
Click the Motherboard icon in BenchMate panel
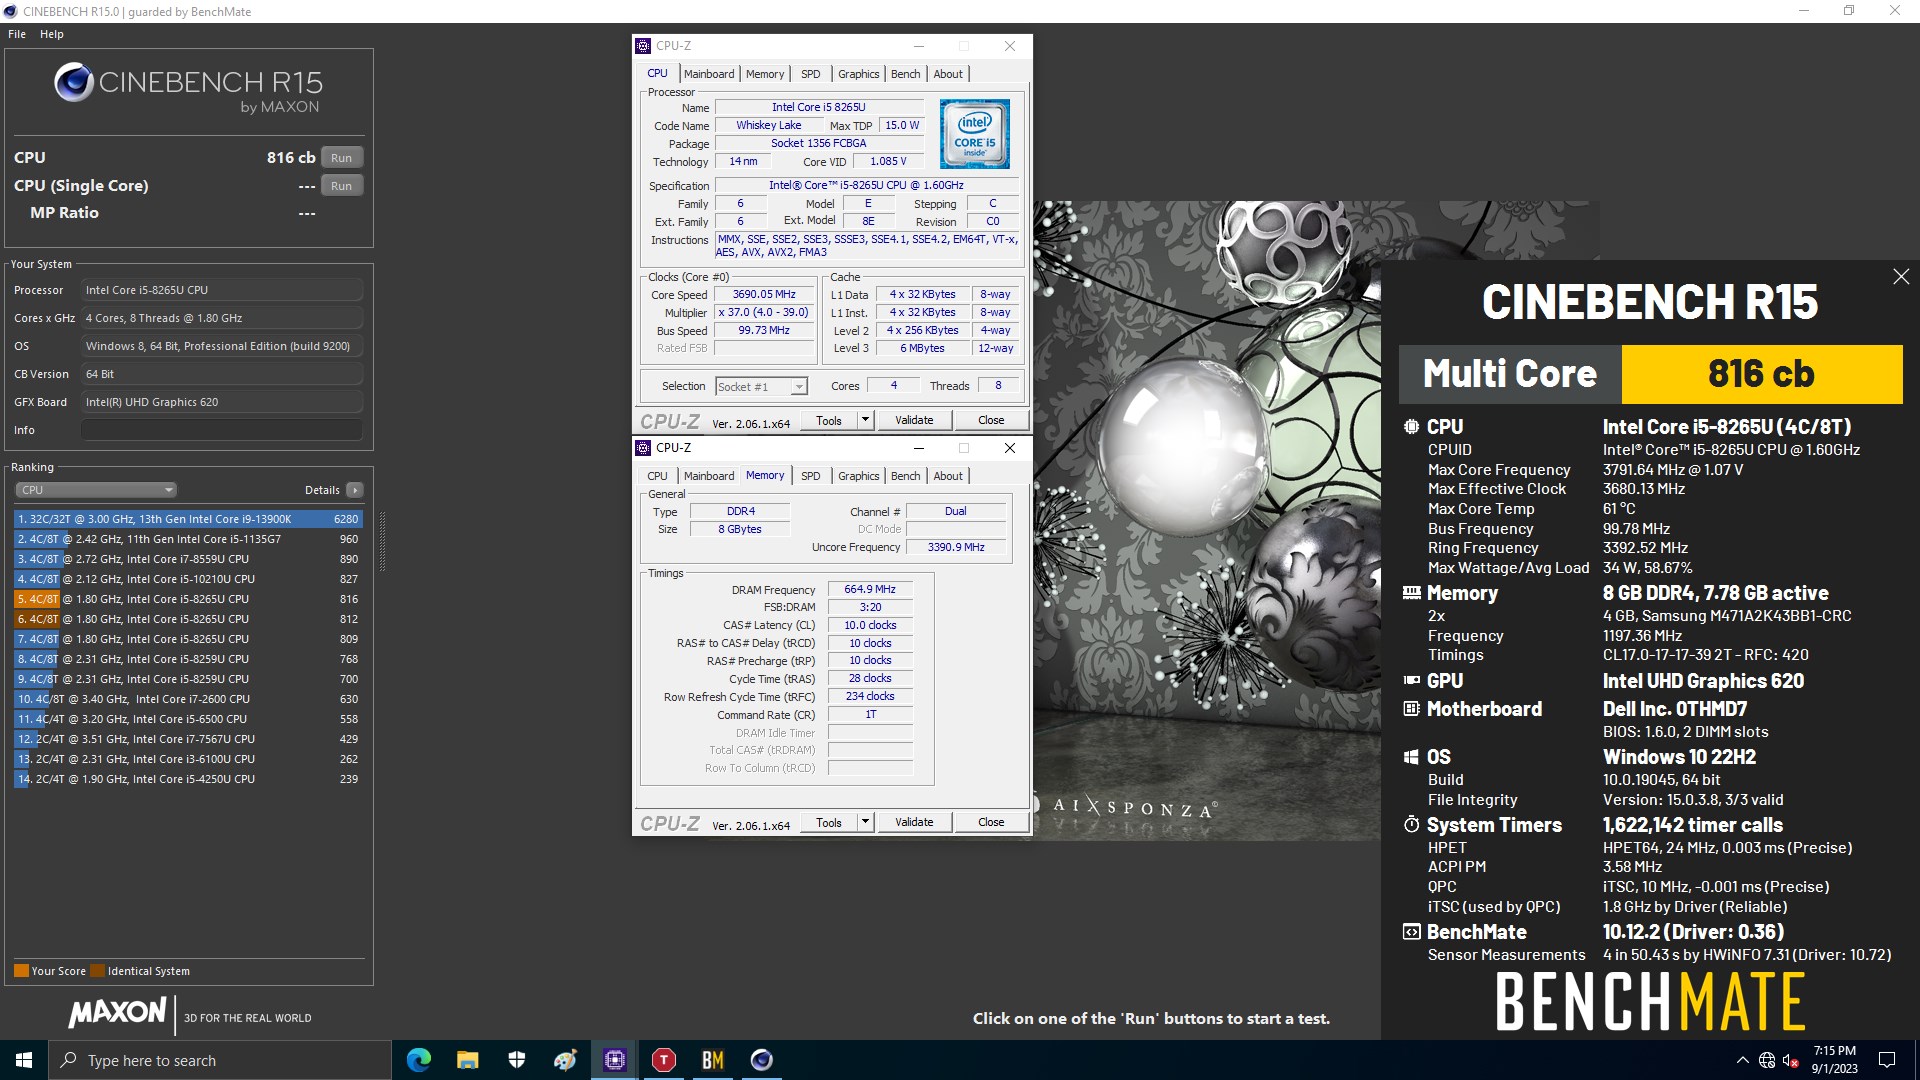point(1411,709)
